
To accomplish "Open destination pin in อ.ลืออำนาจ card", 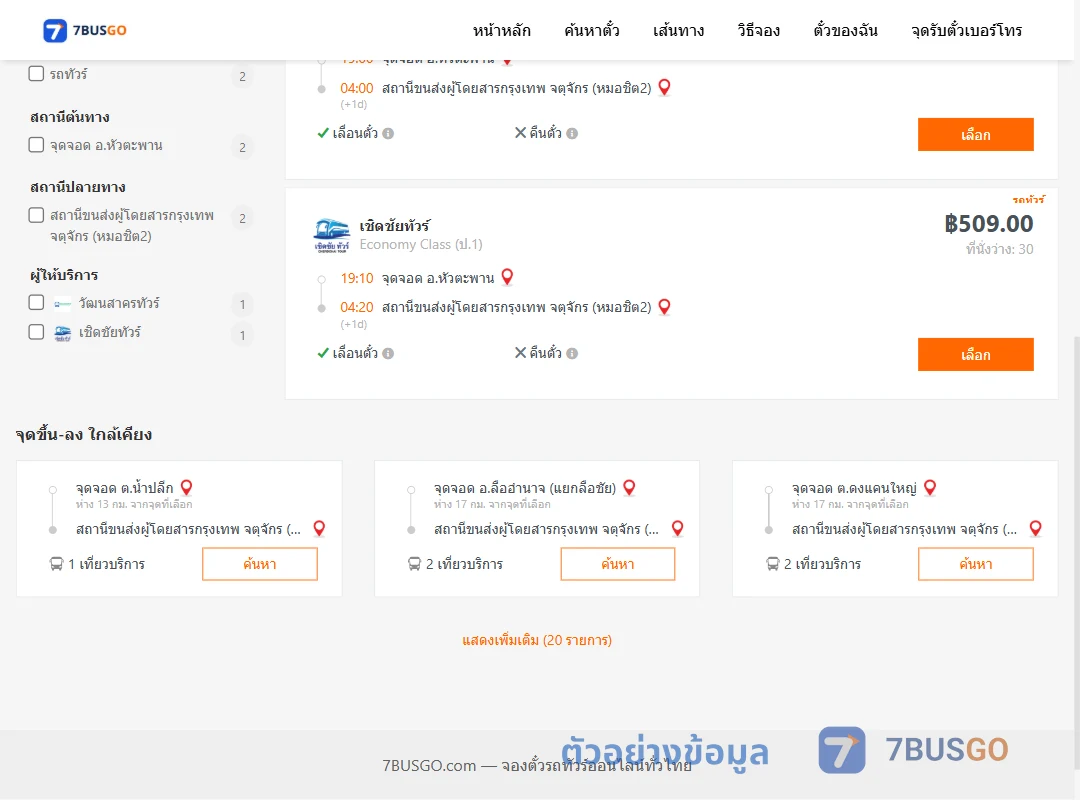I will [678, 529].
